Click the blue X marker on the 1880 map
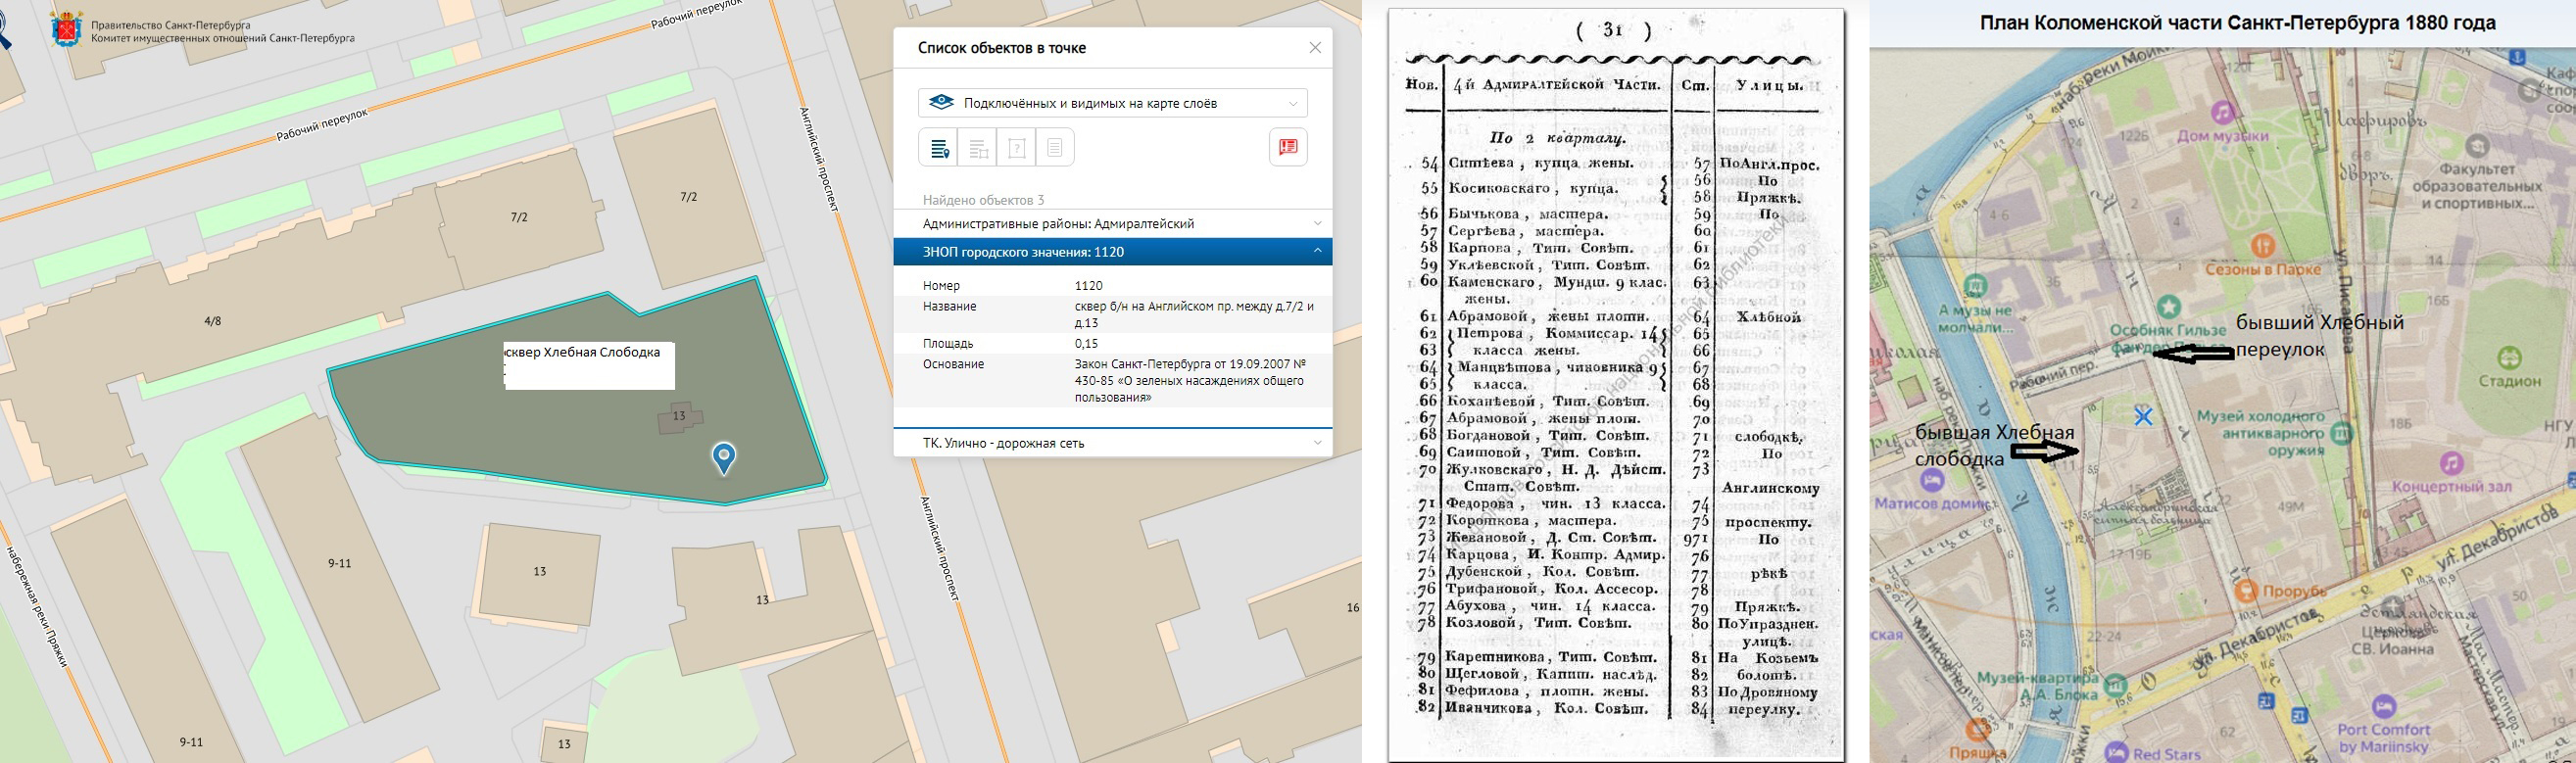This screenshot has height=763, width=2576. (2142, 416)
